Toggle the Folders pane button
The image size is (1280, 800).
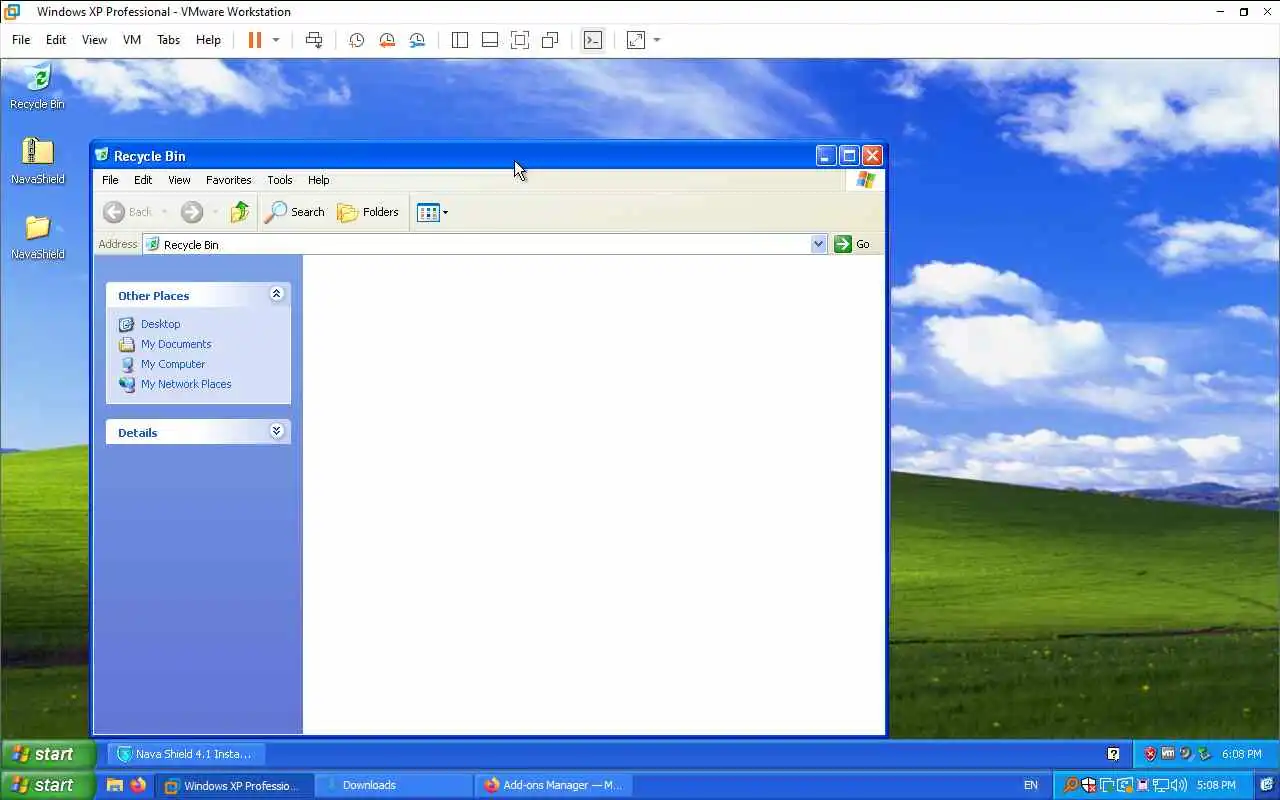pyautogui.click(x=368, y=212)
